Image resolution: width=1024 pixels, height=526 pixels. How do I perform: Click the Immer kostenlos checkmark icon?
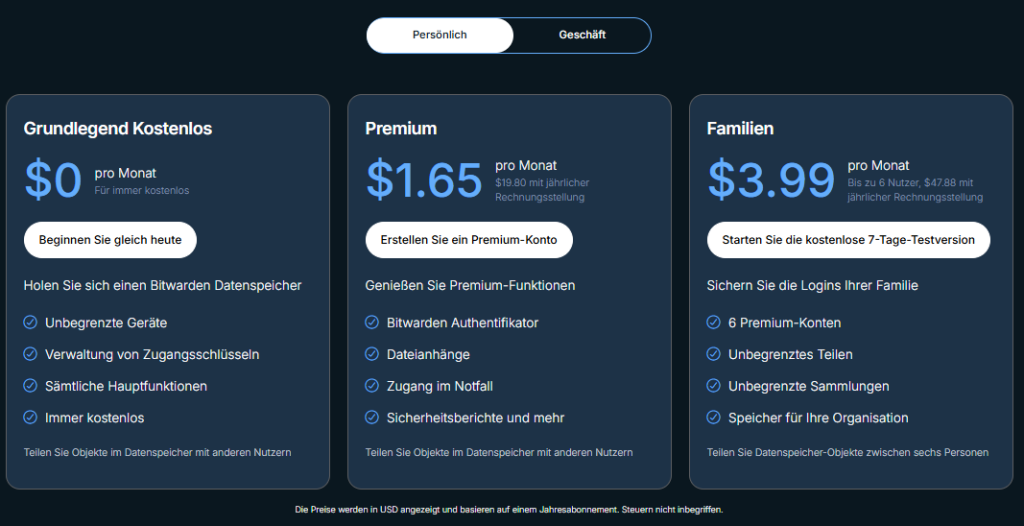click(30, 418)
